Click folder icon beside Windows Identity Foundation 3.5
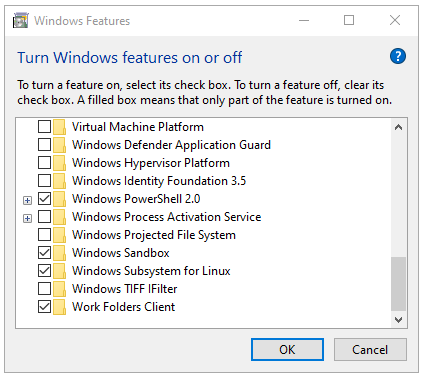This screenshot has width=423, height=378. click(59, 181)
